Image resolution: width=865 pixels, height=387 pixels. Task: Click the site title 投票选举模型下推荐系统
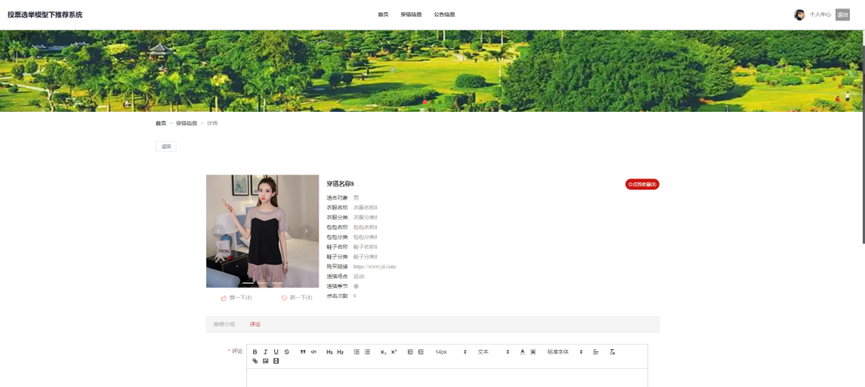coord(45,15)
